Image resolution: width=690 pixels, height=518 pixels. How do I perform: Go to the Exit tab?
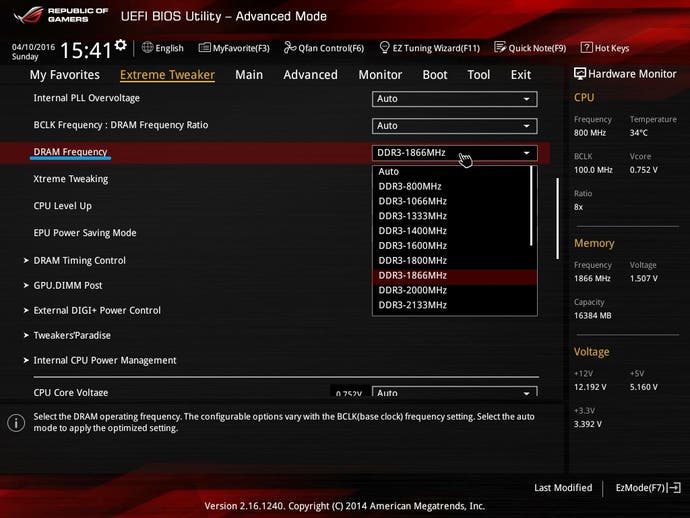click(521, 75)
